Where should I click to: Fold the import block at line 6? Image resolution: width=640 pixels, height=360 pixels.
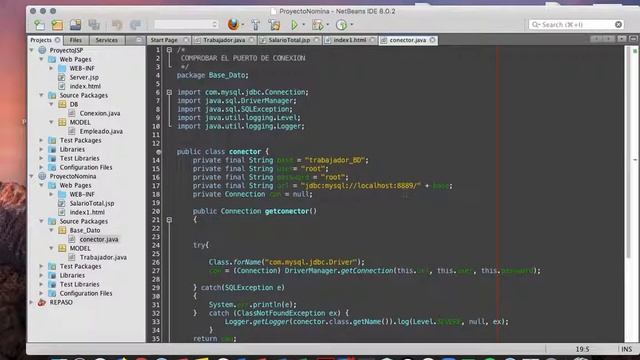169,92
